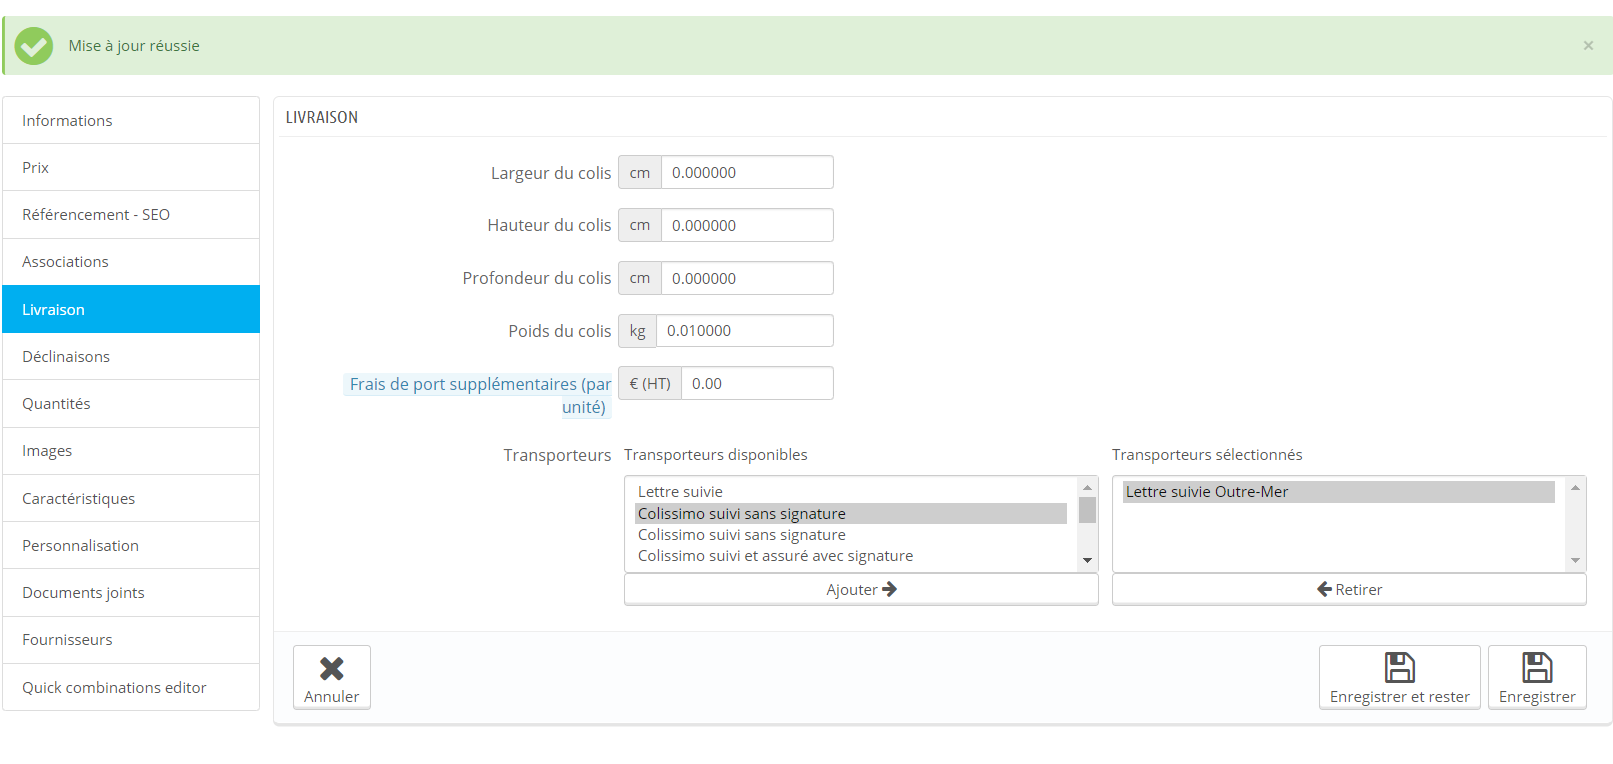Dismiss the success alert with the X icon

pos(1588,45)
